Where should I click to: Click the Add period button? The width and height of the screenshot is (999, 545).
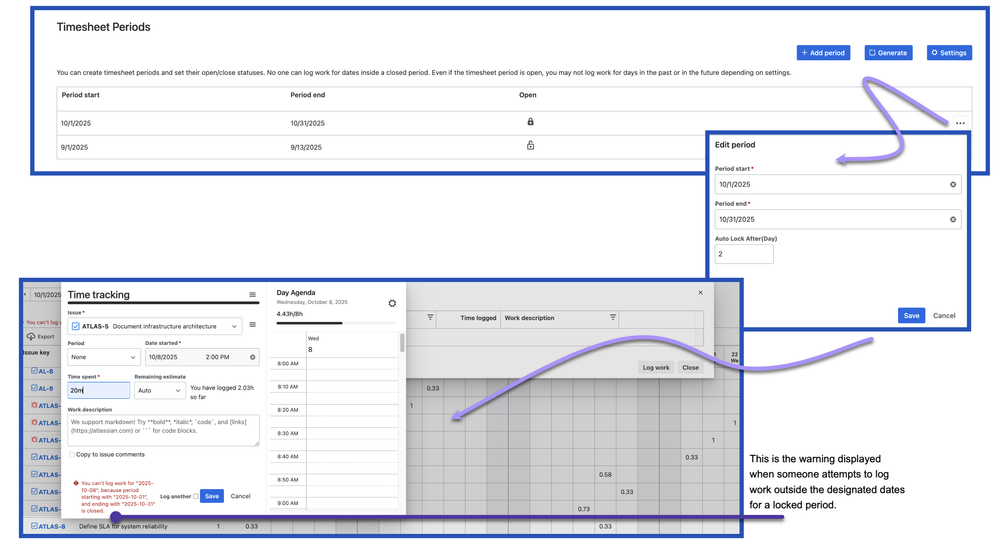(x=823, y=53)
